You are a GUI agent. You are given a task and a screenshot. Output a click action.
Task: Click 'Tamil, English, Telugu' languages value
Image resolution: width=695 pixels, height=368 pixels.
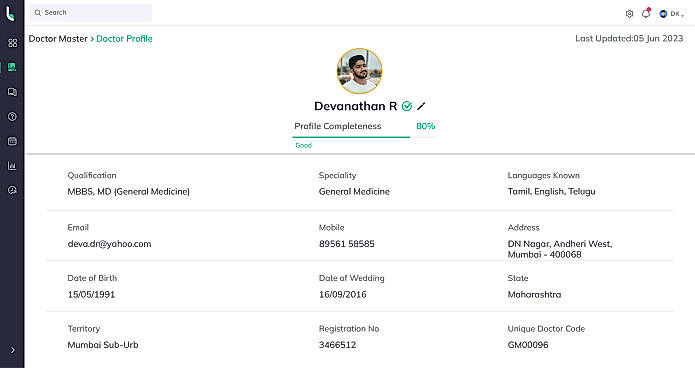pyautogui.click(x=551, y=192)
